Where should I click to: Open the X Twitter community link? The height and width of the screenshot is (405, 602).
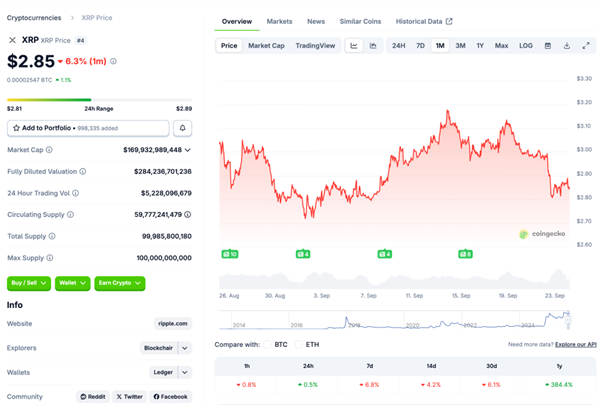coord(129,397)
